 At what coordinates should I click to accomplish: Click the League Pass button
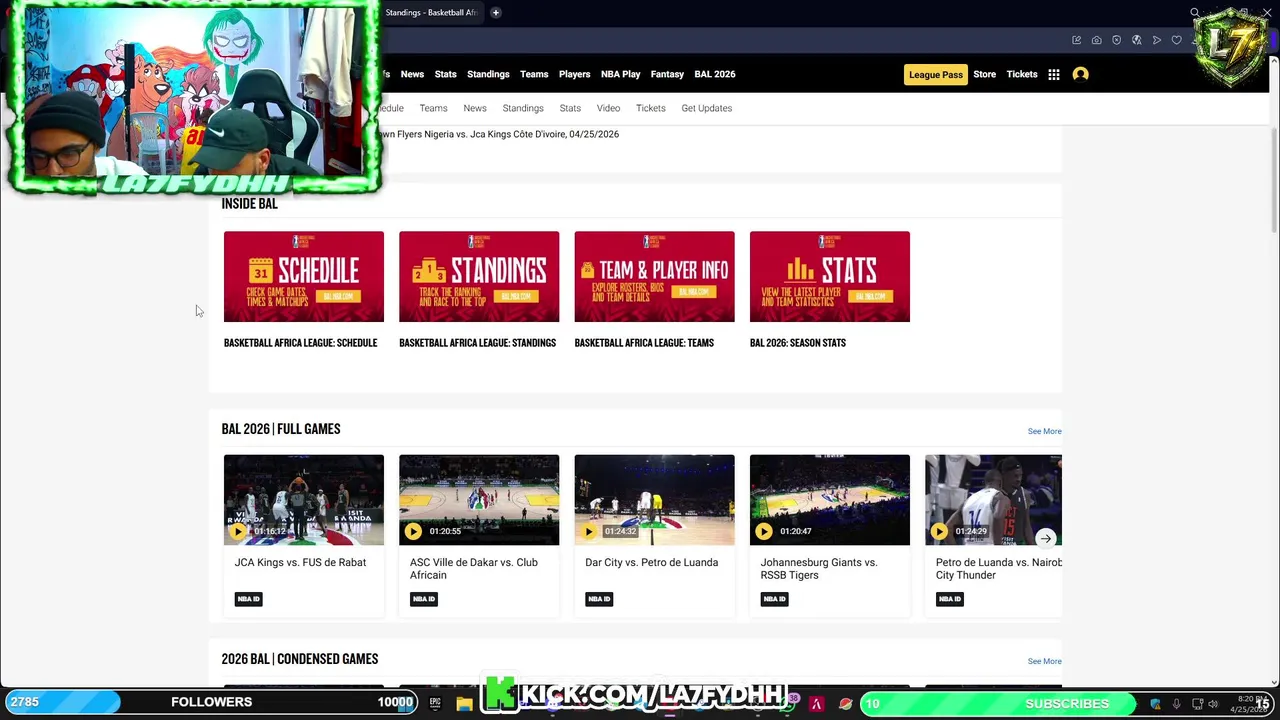tap(936, 74)
